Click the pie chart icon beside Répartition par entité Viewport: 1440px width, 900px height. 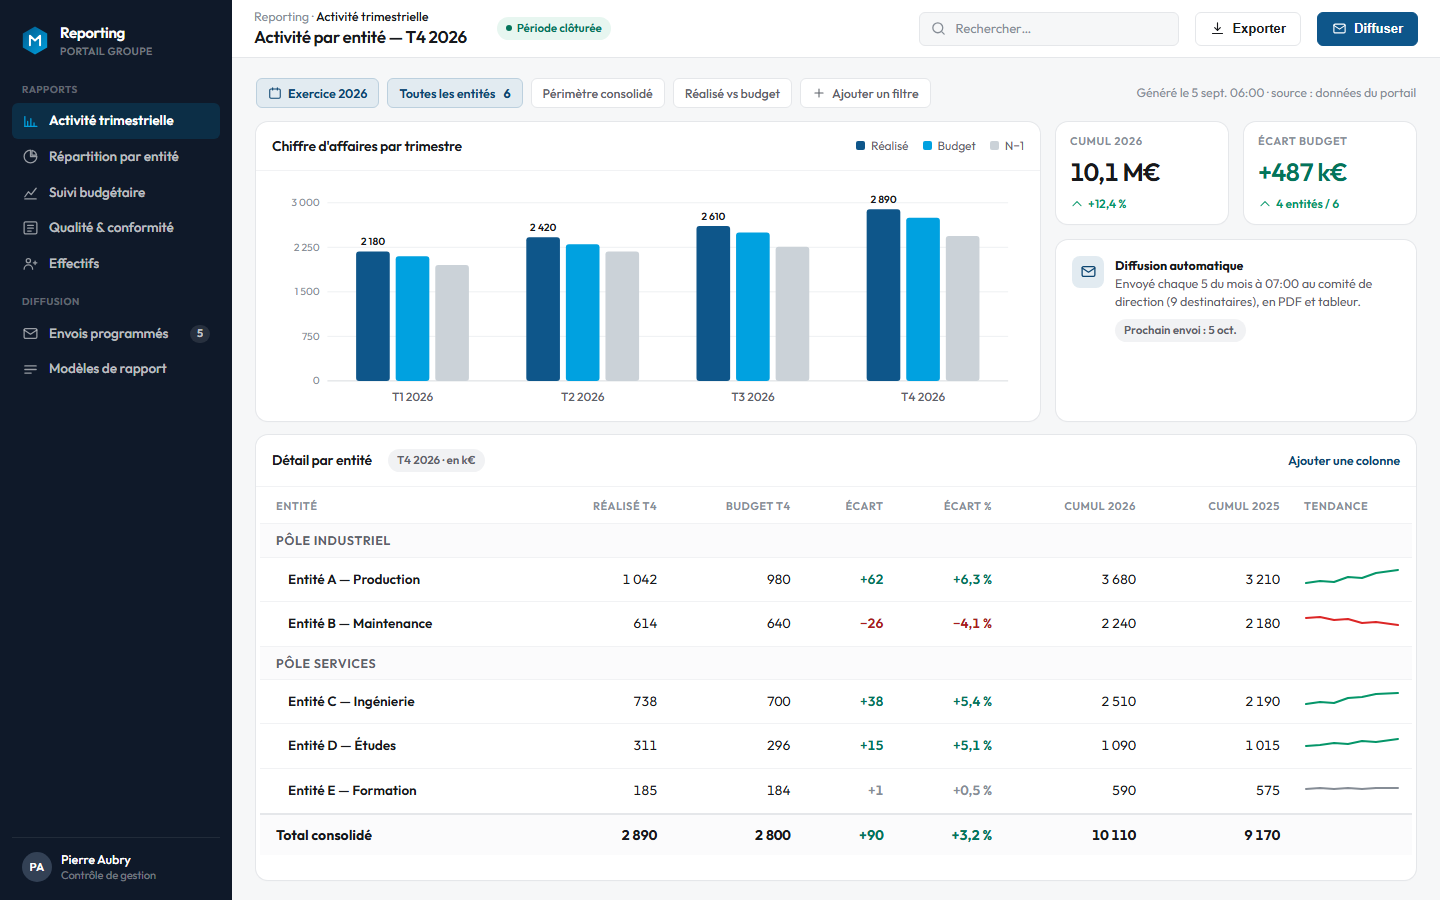pos(30,157)
